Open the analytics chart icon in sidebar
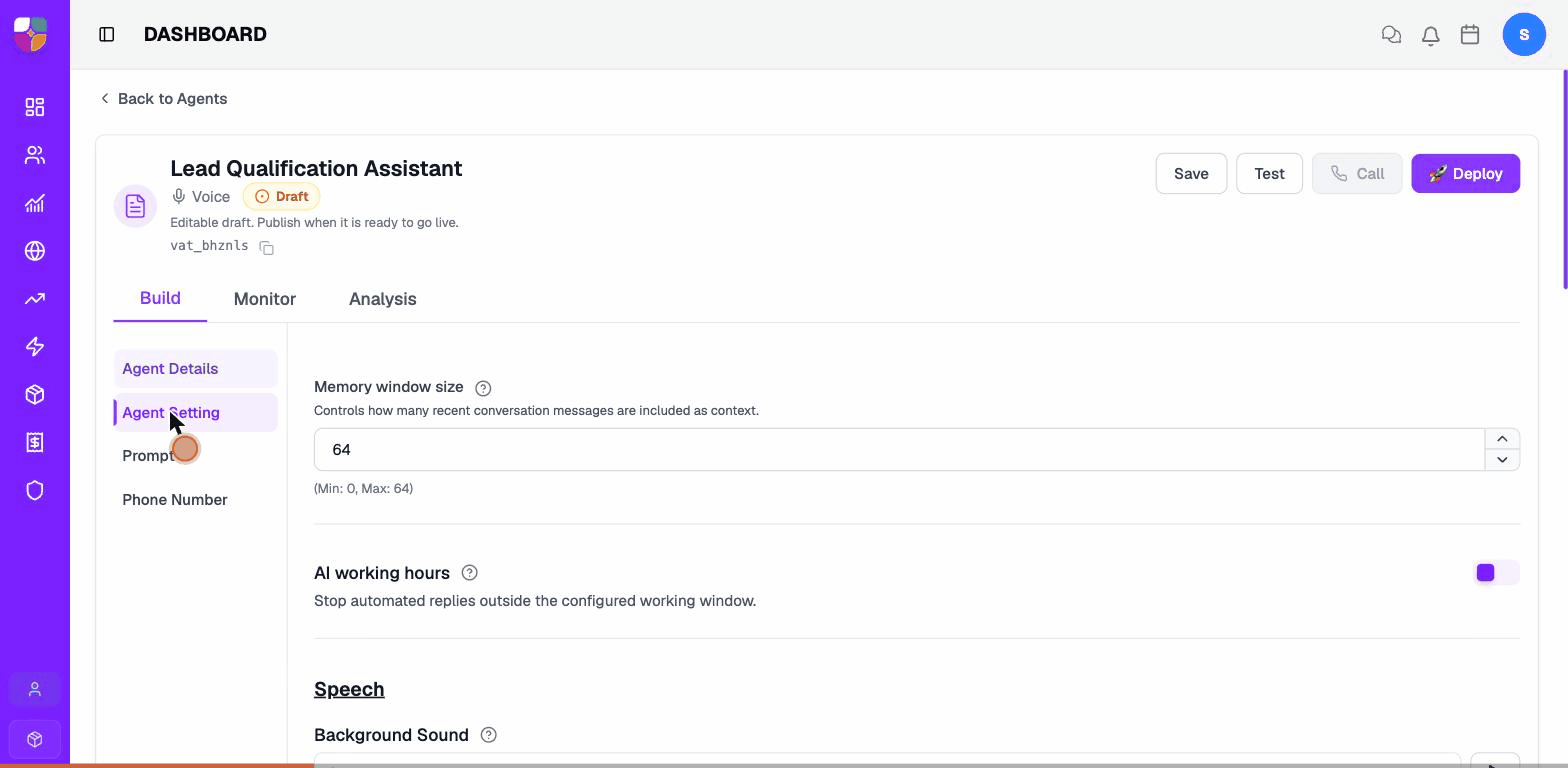1568x768 pixels. (35, 203)
